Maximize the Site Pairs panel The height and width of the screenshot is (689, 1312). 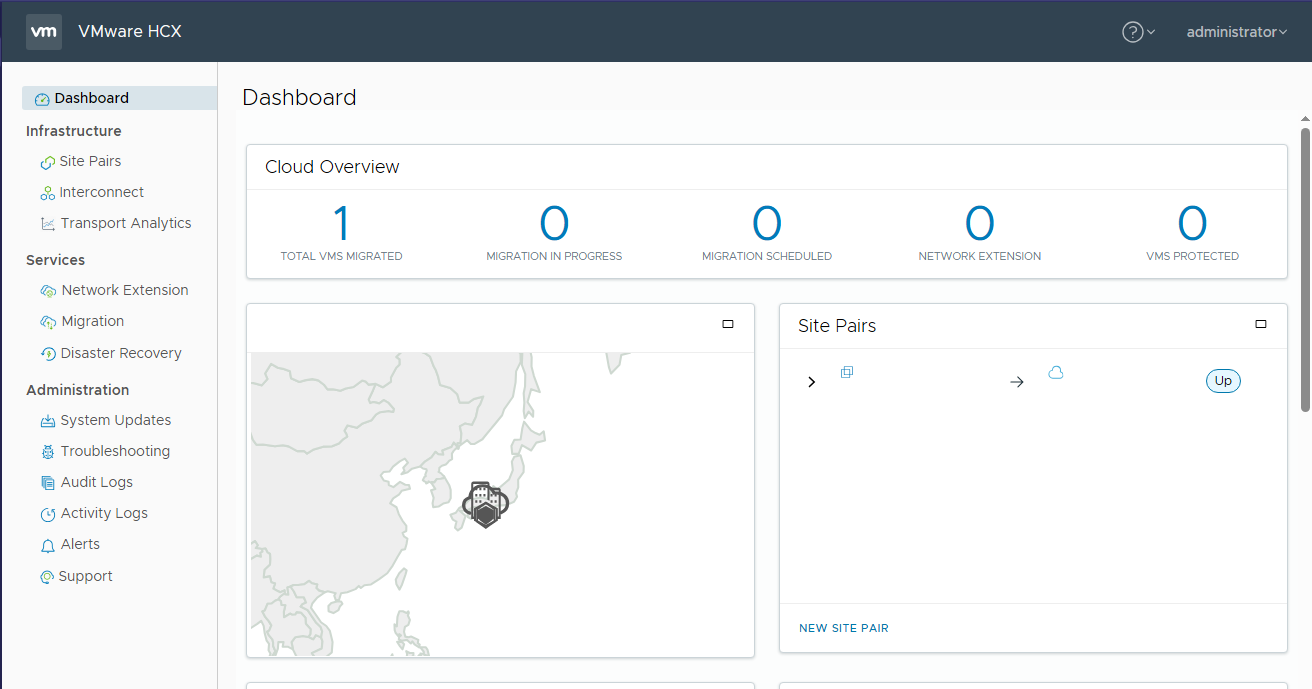[1261, 324]
